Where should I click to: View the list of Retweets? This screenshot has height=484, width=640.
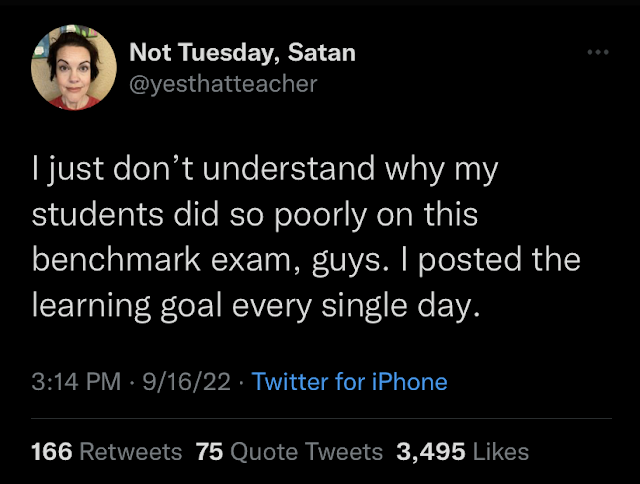point(130,452)
